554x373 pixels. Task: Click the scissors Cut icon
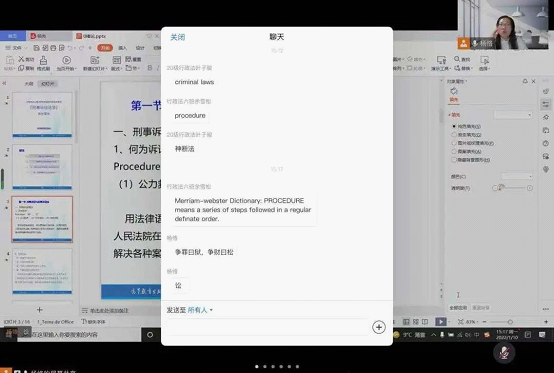point(22,59)
